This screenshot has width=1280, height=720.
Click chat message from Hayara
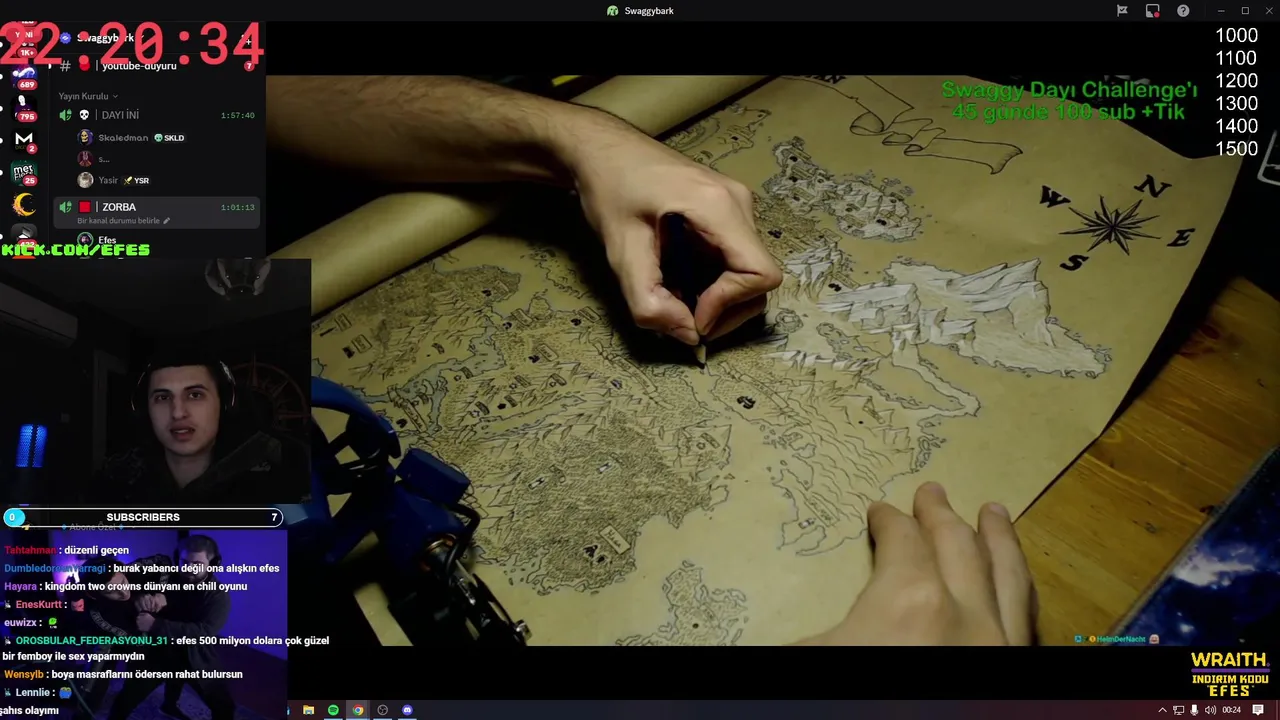(125, 586)
